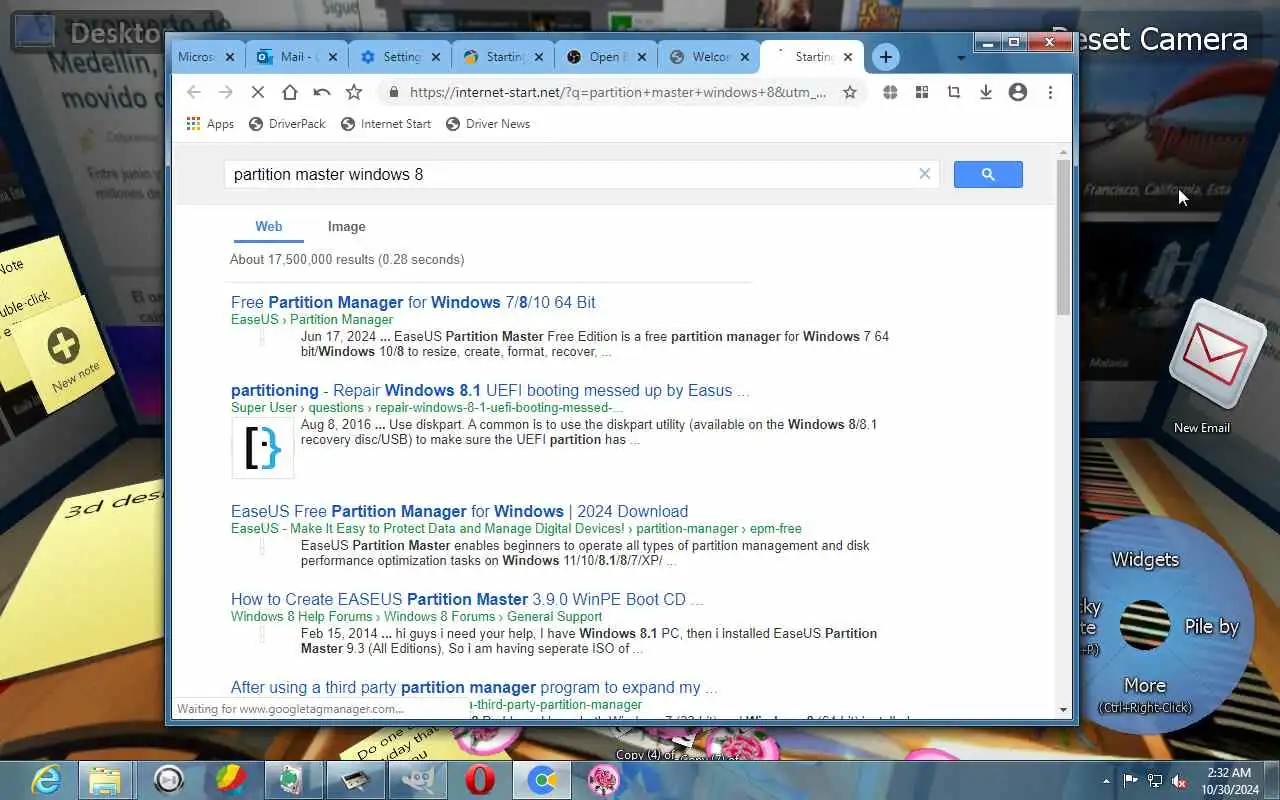Viewport: 1280px width, 800px height.
Task: Open Internet Explorer from the taskbar
Action: 45,780
